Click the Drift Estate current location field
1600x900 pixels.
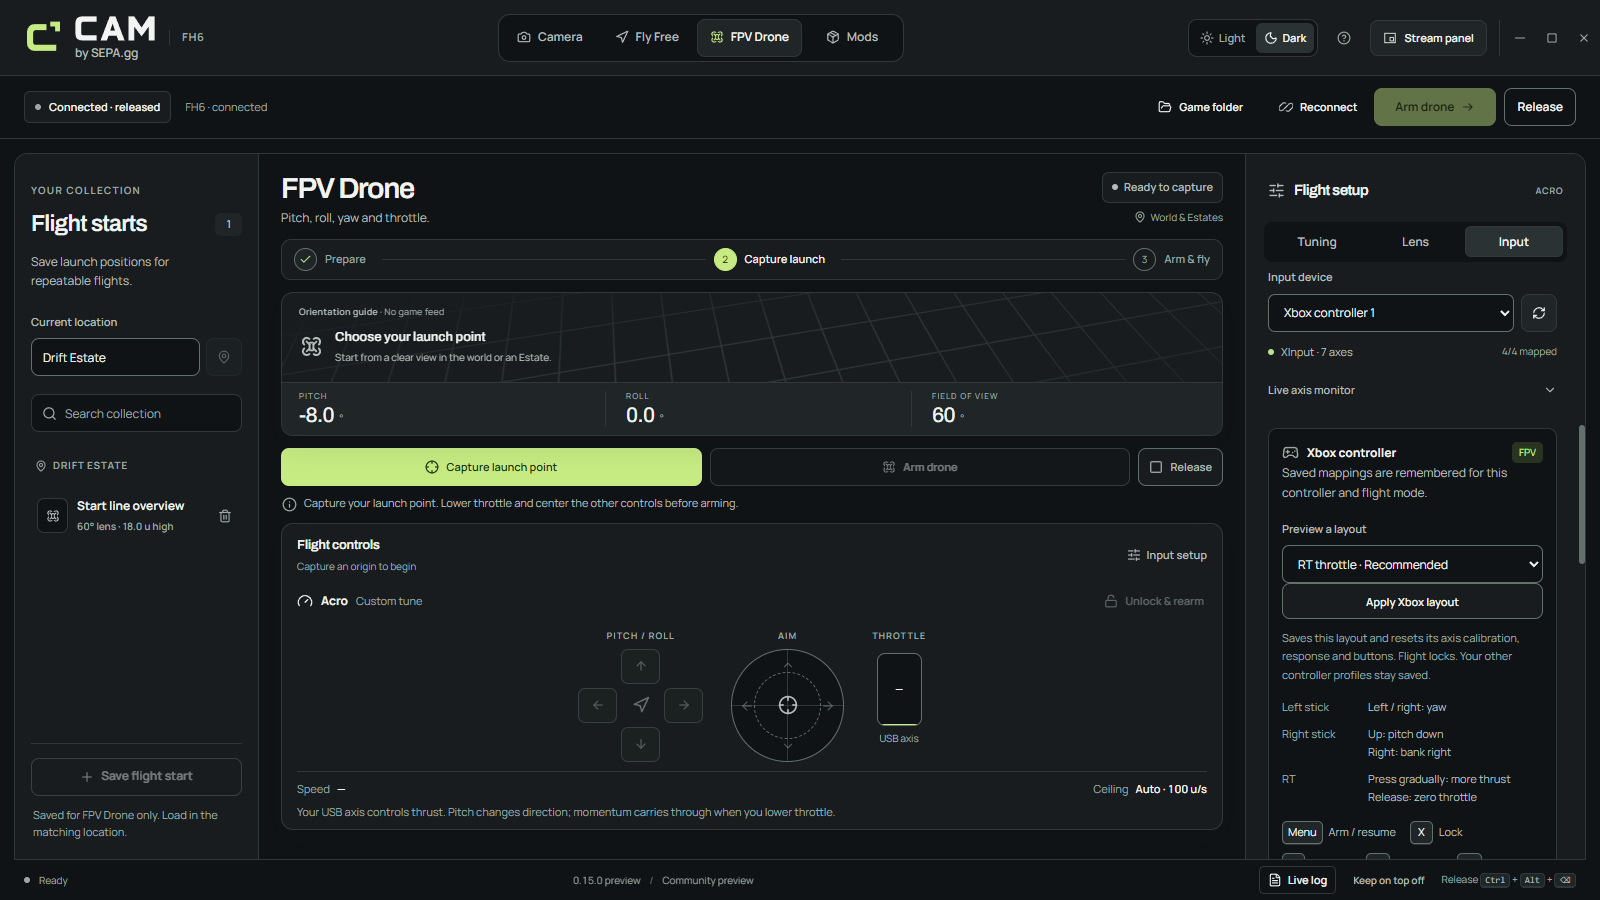click(x=115, y=357)
